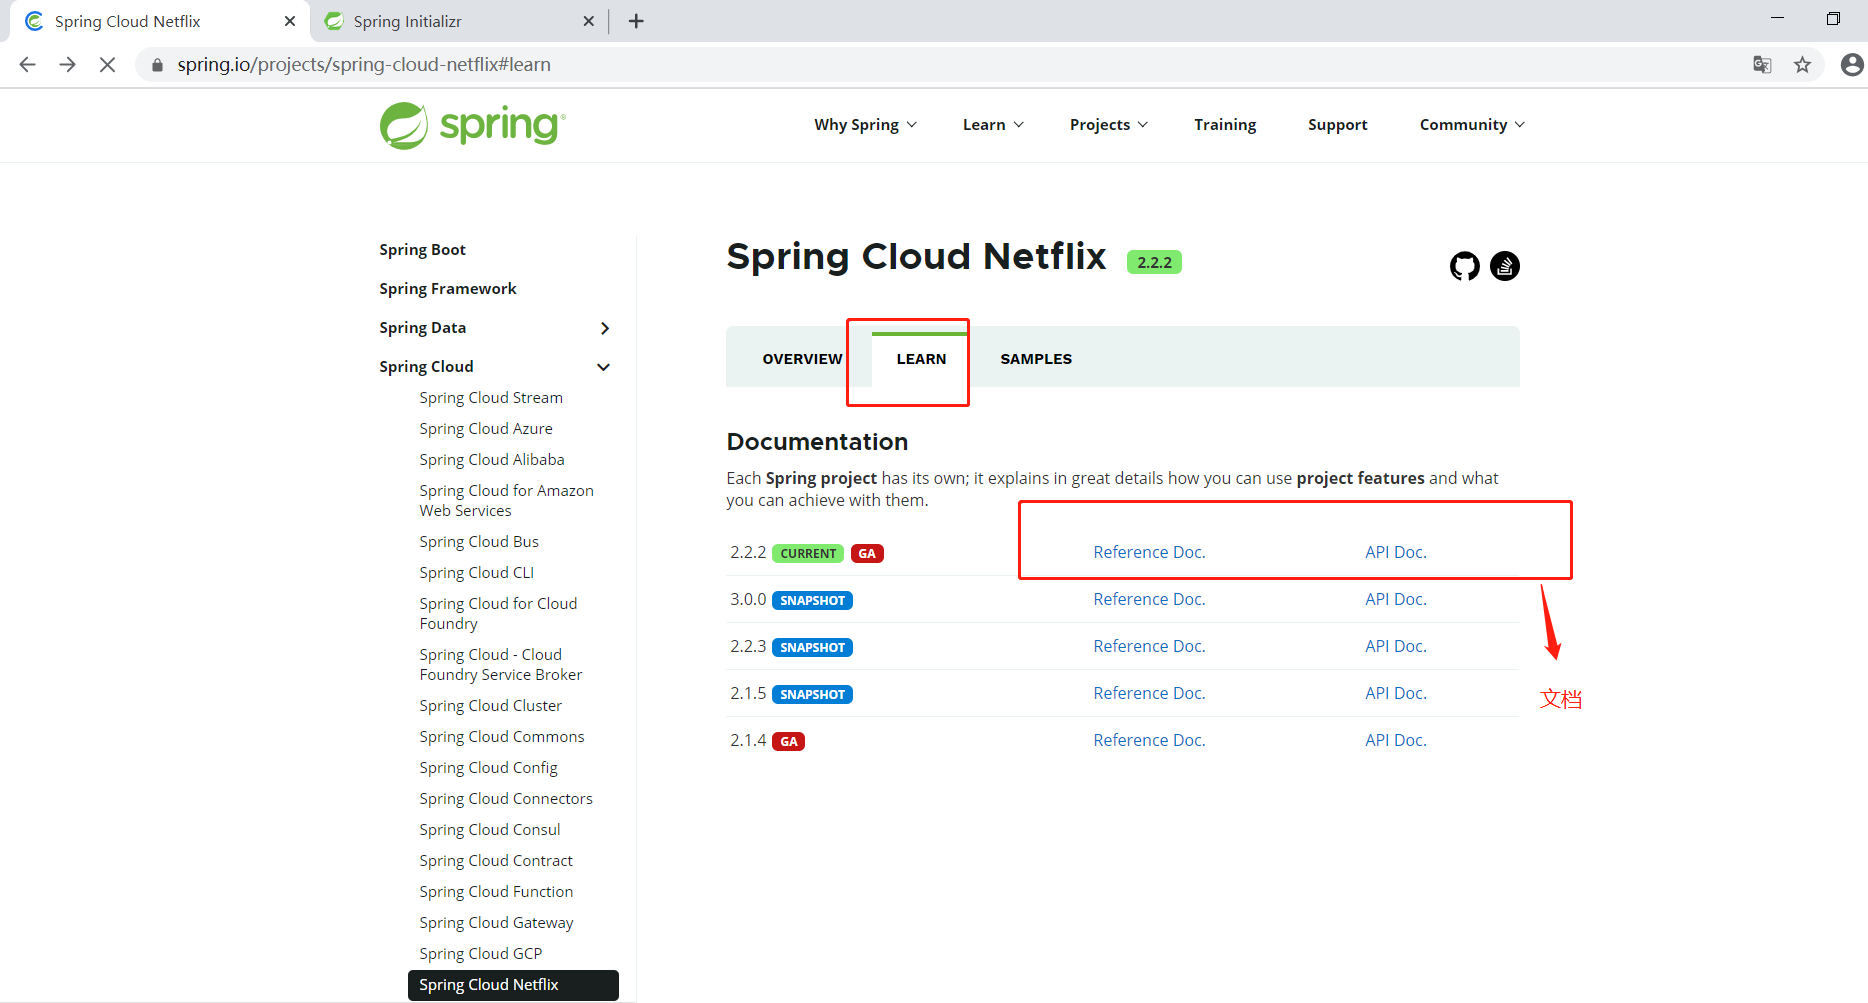Open Spring Cloud for Cloud Foundry
The height and width of the screenshot is (1003, 1868).
[x=498, y=614]
